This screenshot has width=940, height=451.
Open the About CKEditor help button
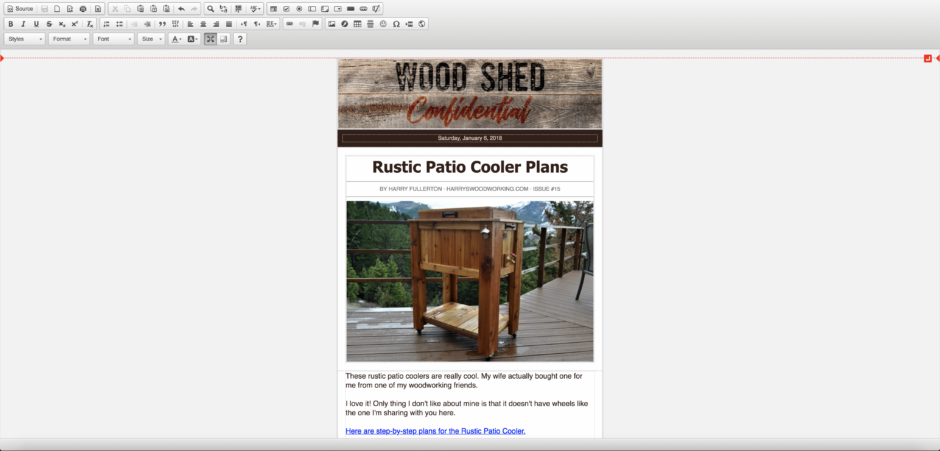point(240,39)
